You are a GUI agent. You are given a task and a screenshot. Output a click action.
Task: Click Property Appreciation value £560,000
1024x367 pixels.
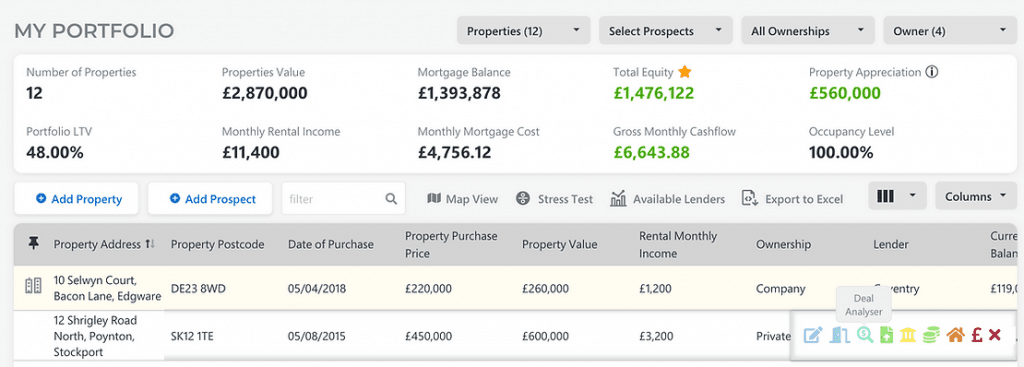point(844,93)
